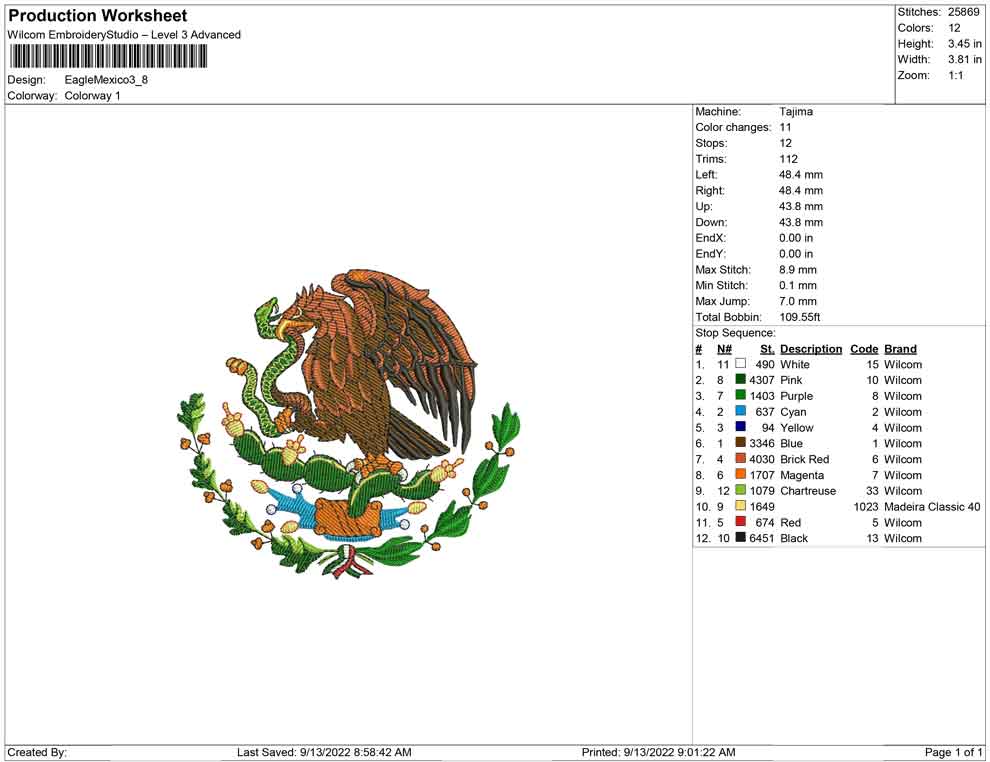Select the trims value "112"
Image resolution: width=990 pixels, height=762 pixels.
point(789,159)
